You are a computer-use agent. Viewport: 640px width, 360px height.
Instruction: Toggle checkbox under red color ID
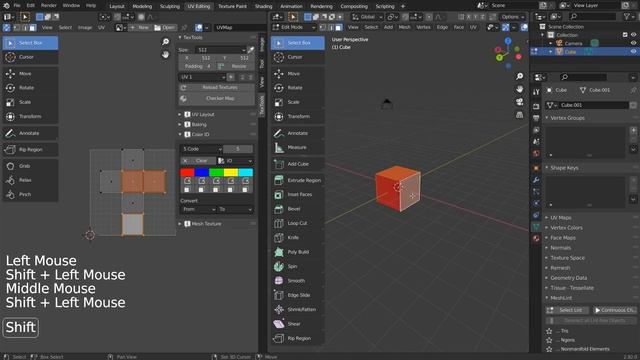point(187,190)
